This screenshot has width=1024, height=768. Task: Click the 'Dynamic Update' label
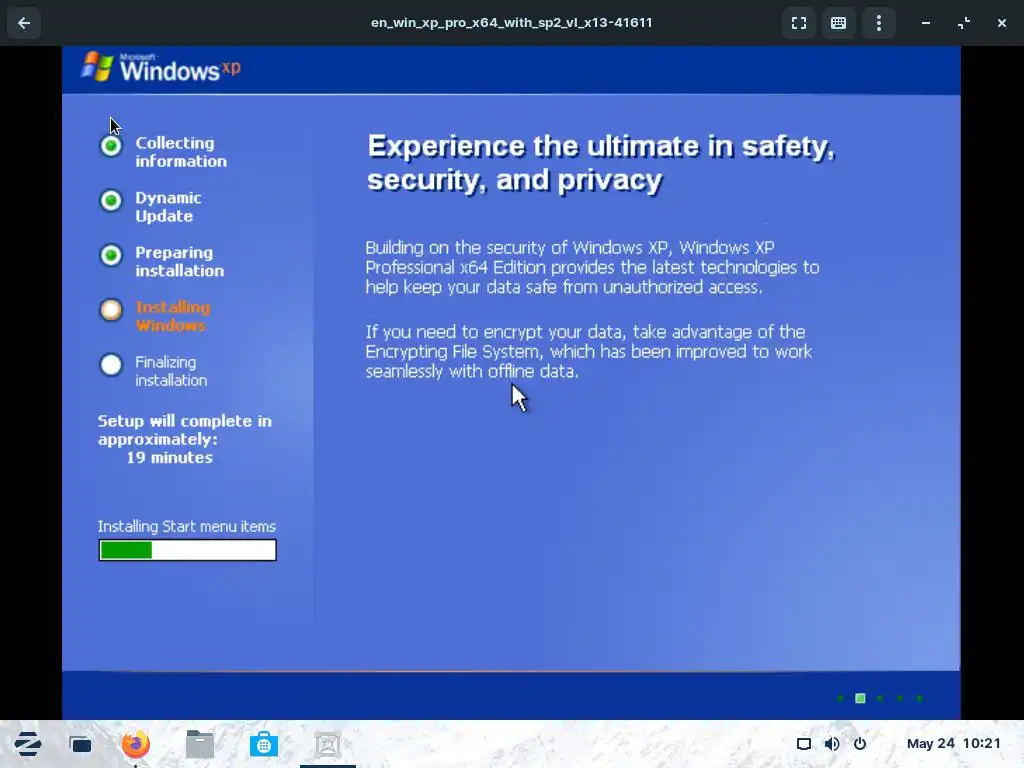click(x=168, y=207)
